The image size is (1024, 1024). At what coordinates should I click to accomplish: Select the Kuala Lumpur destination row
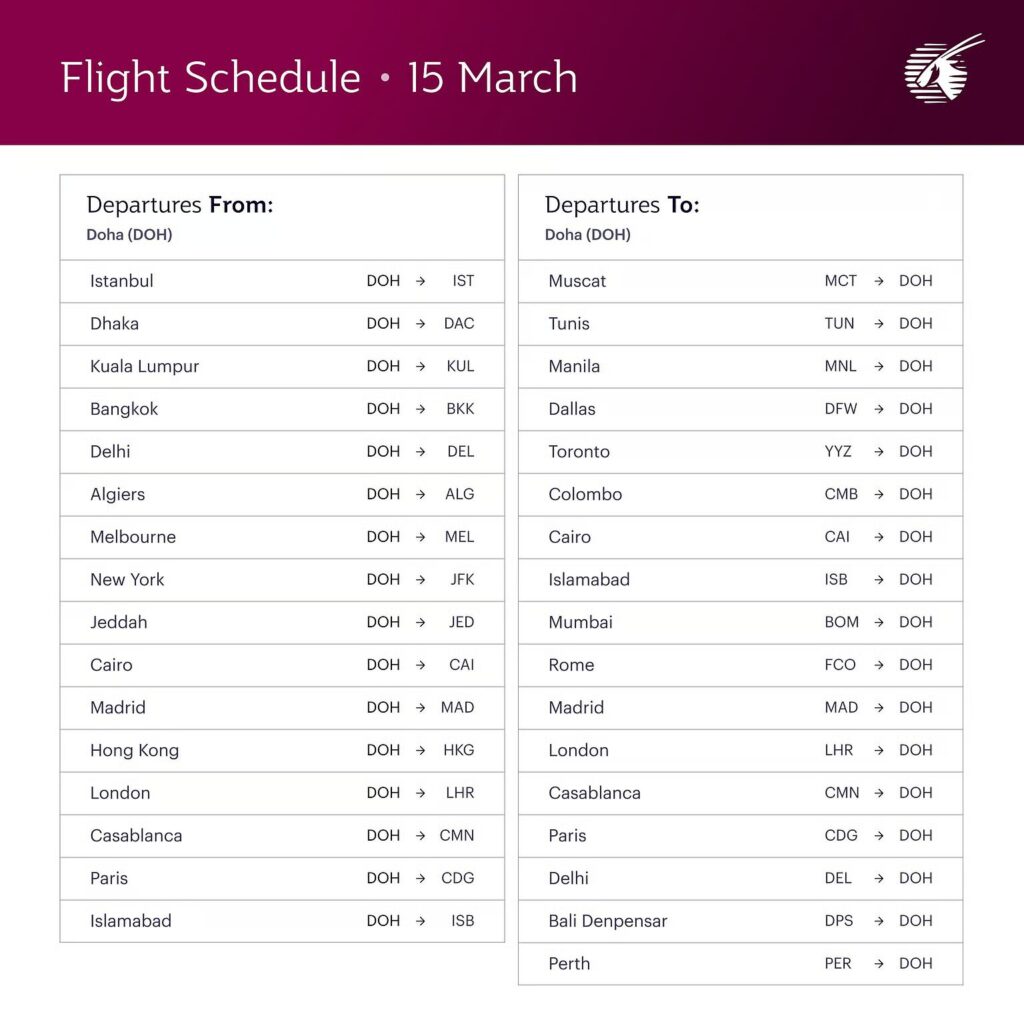tap(282, 366)
